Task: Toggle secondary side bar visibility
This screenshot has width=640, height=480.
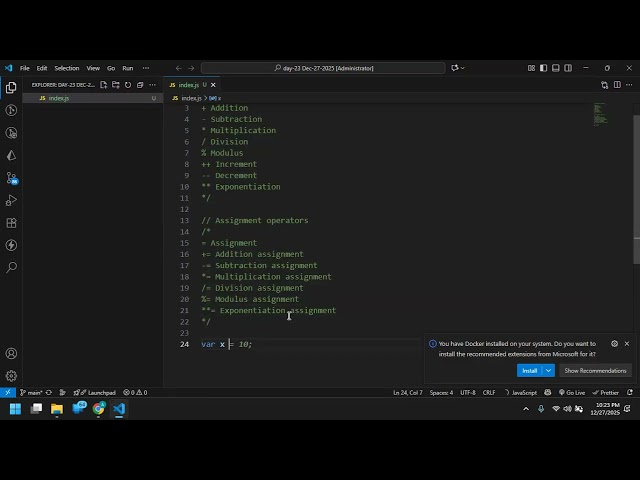Action: click(568, 68)
